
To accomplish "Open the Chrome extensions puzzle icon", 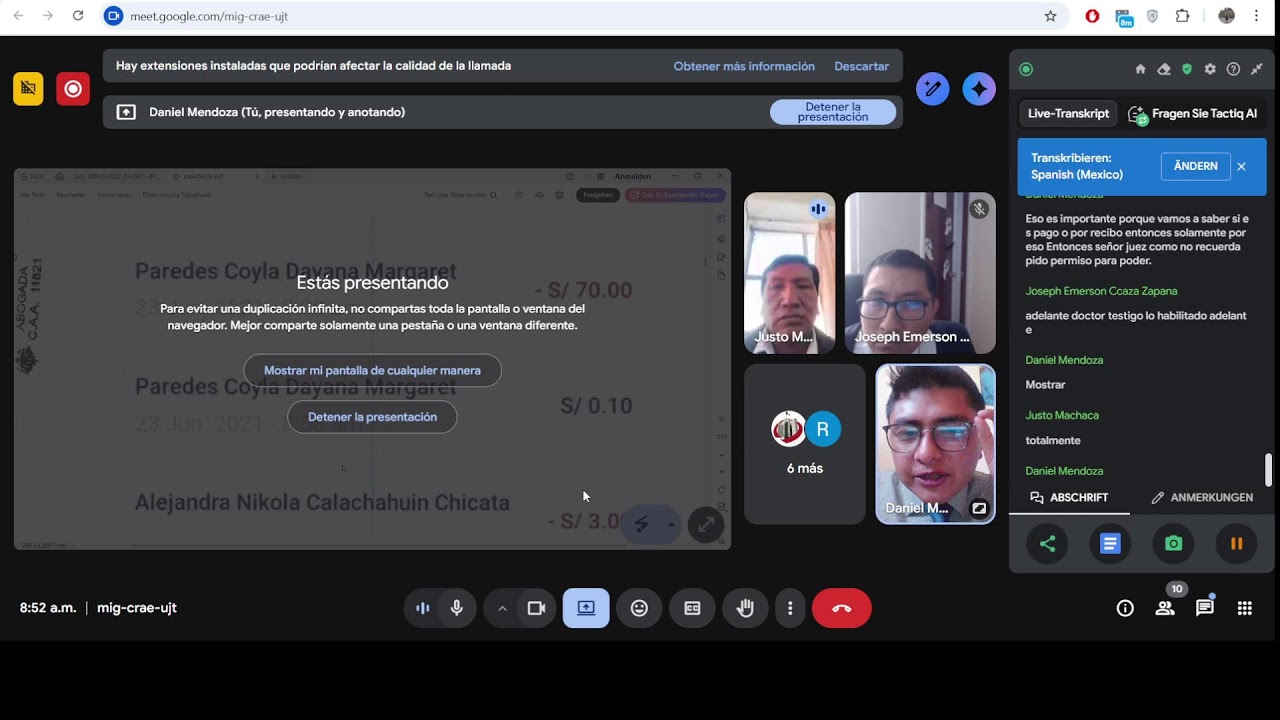I will tap(1183, 16).
